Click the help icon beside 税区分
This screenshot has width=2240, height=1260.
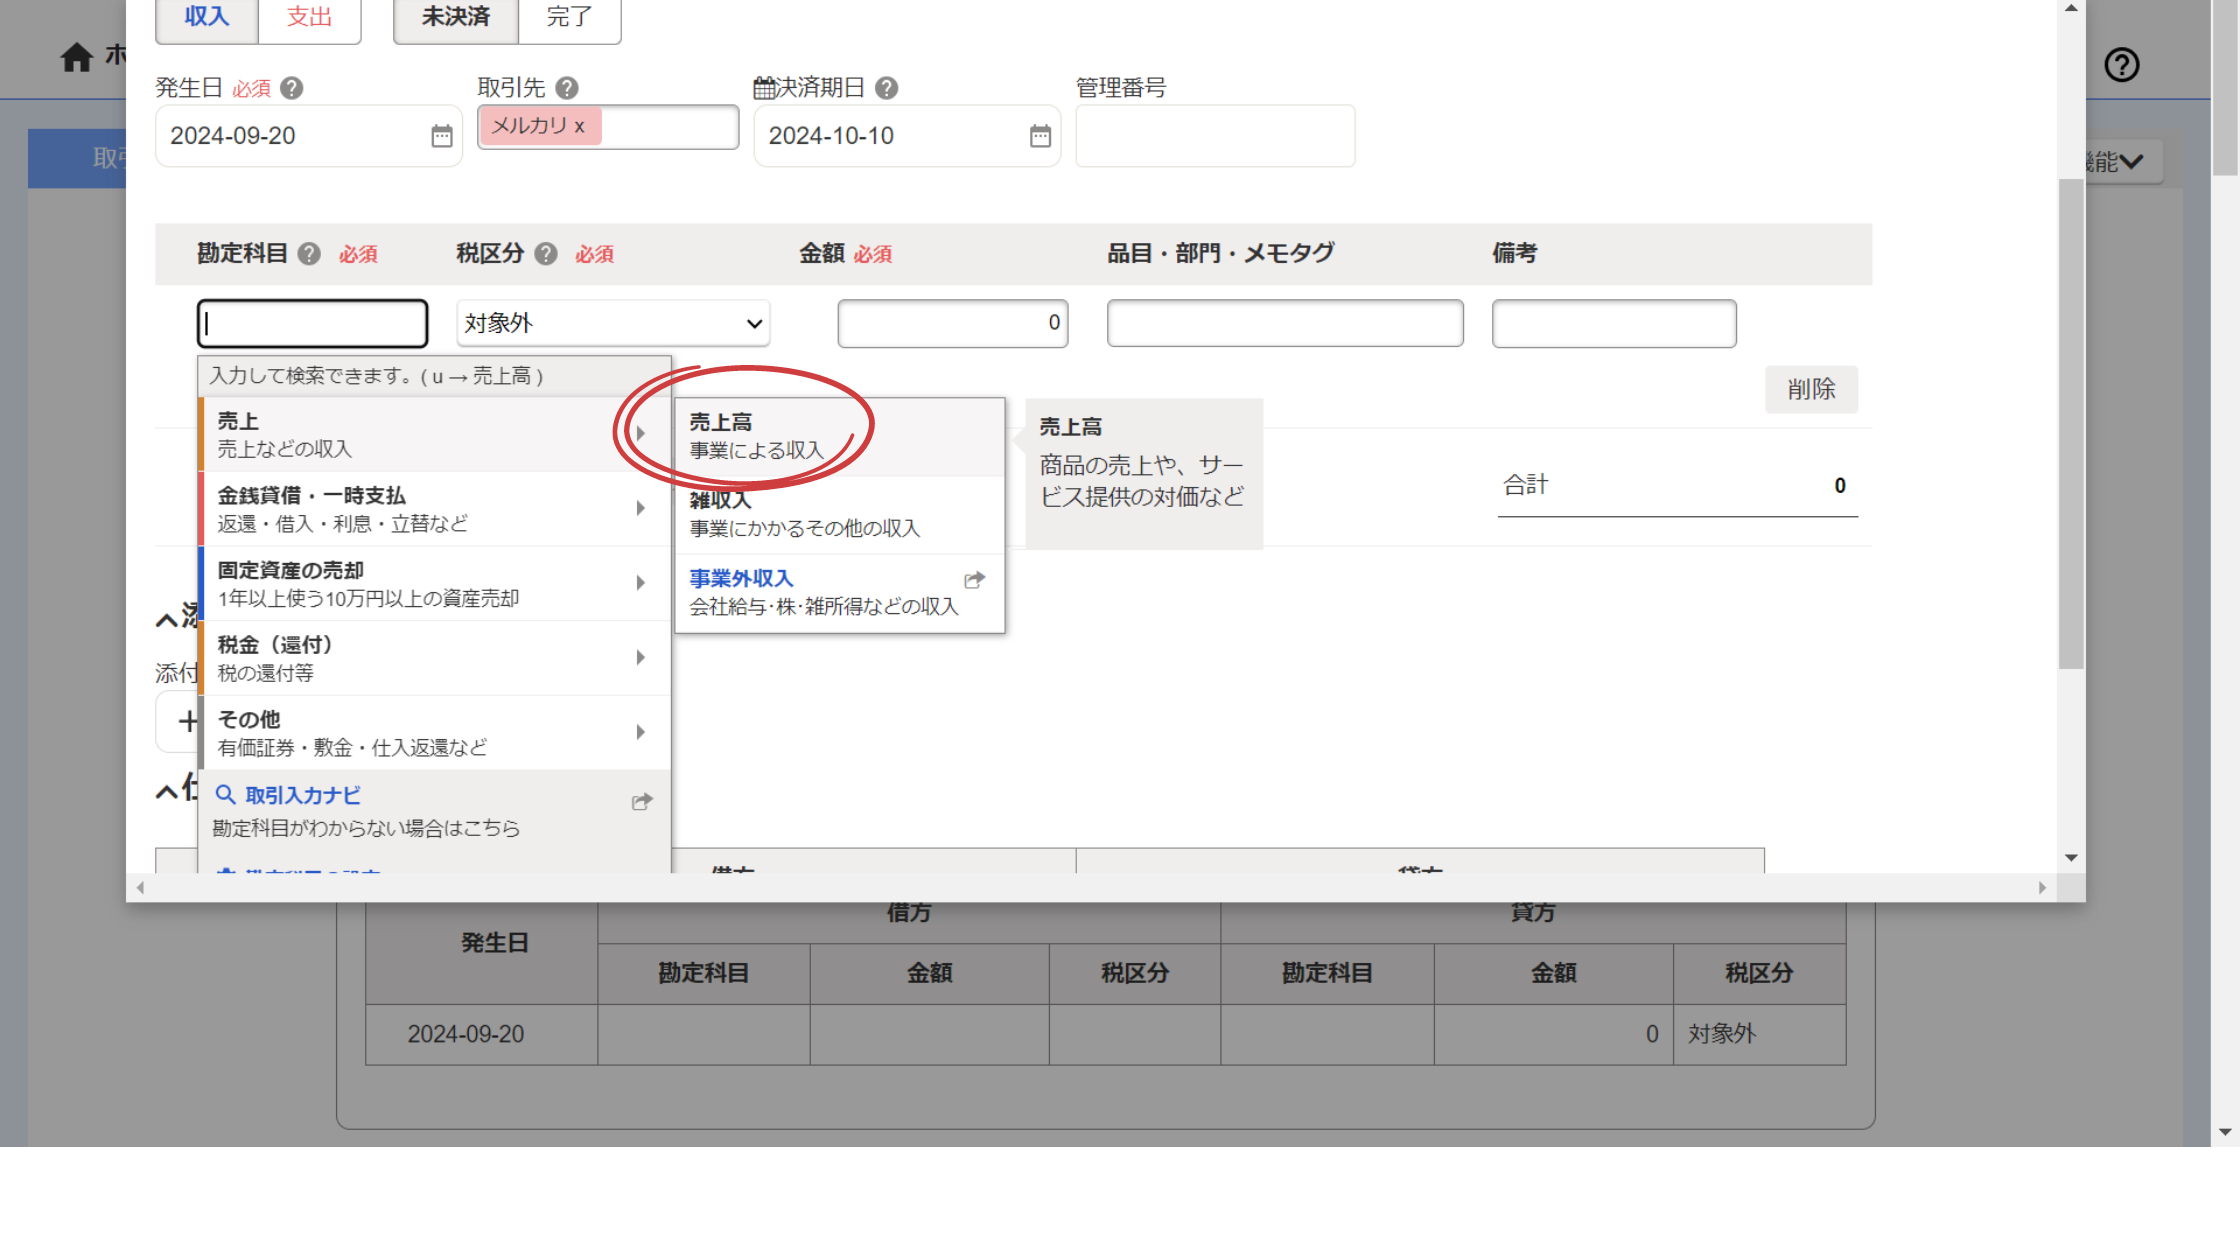(x=546, y=254)
